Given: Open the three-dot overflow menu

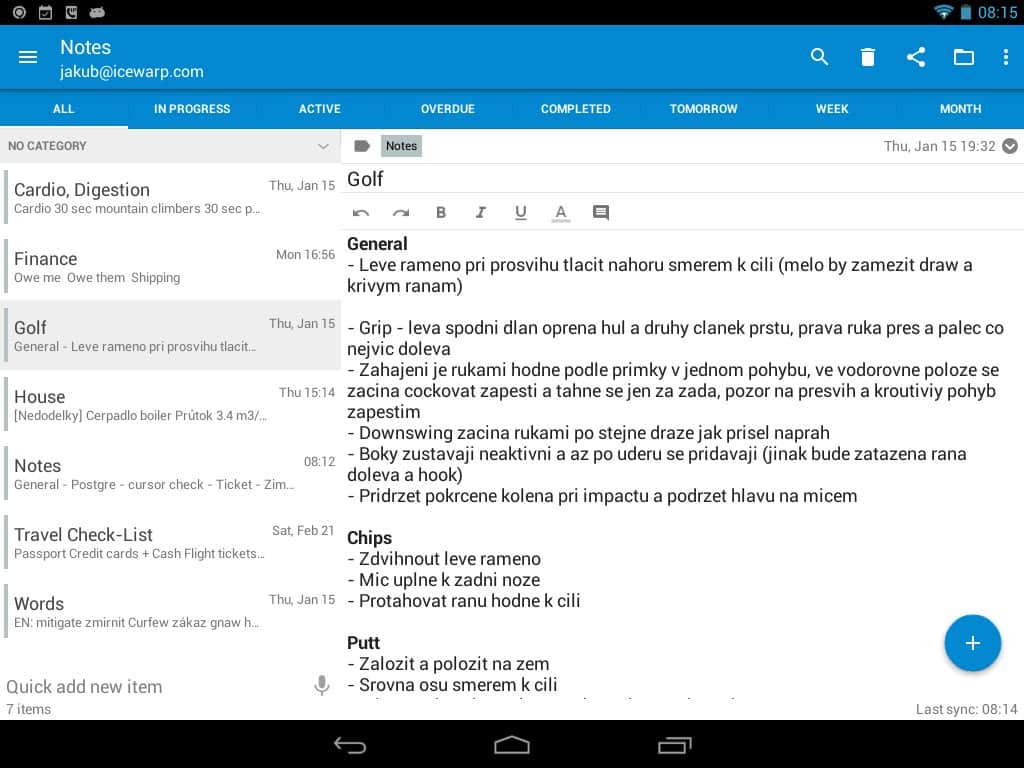Looking at the screenshot, I should click(x=1006, y=58).
